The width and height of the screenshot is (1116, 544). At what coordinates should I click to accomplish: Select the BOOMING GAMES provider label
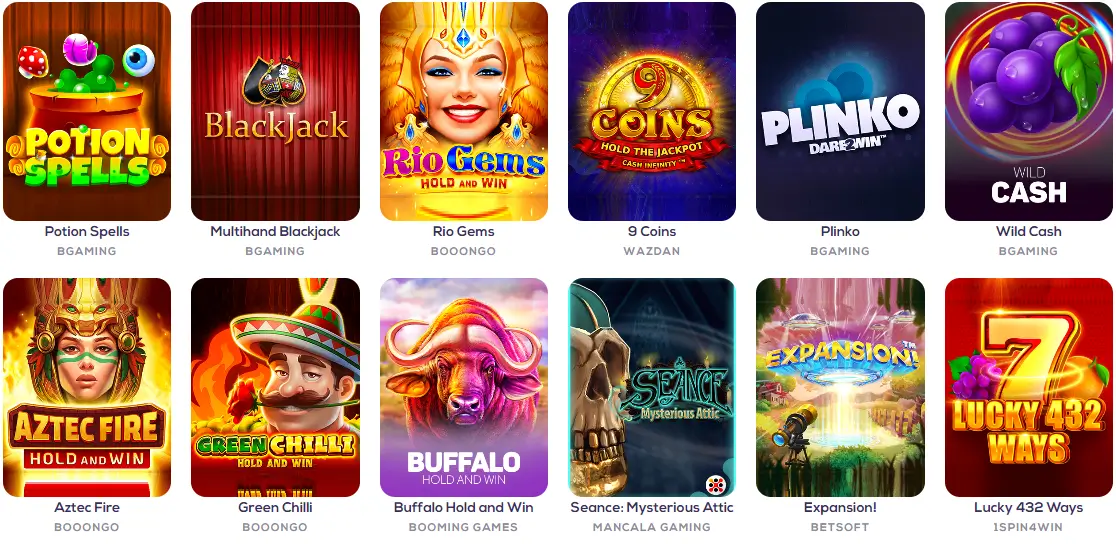(x=463, y=528)
